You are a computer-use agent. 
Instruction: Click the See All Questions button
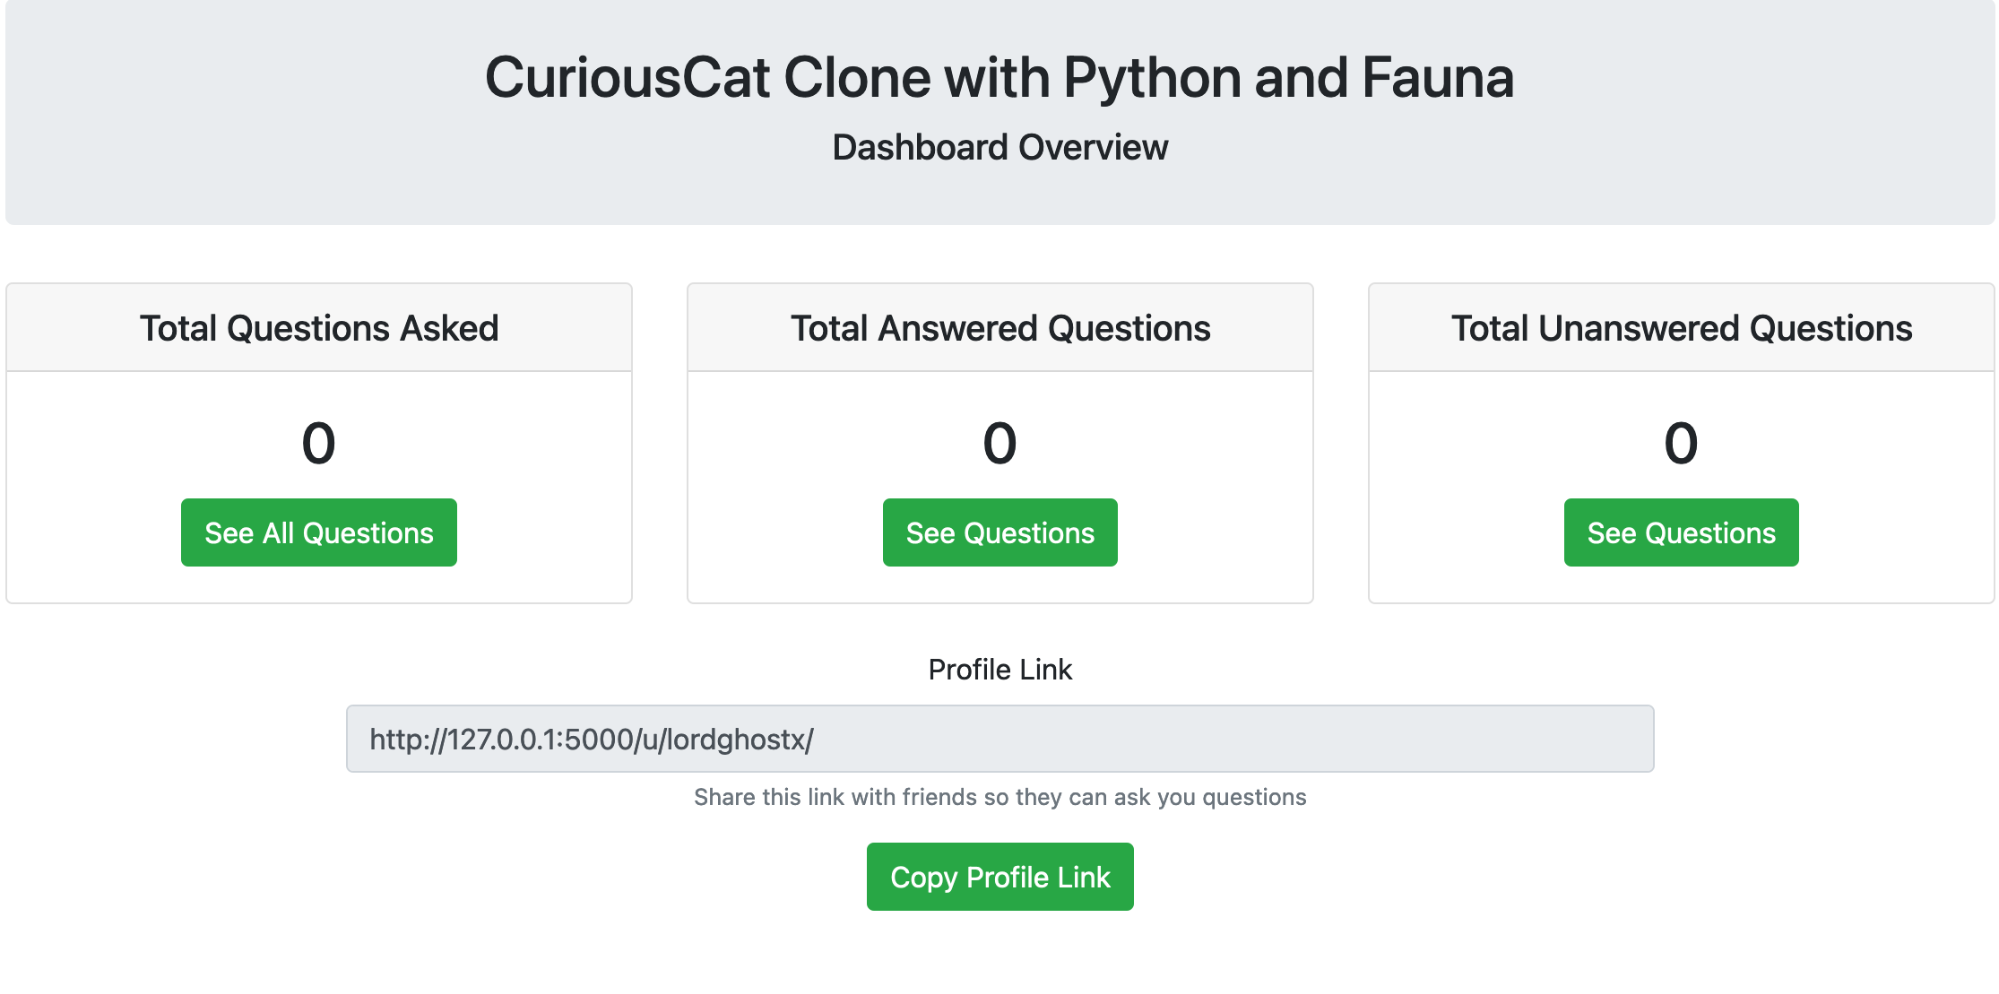click(x=318, y=533)
